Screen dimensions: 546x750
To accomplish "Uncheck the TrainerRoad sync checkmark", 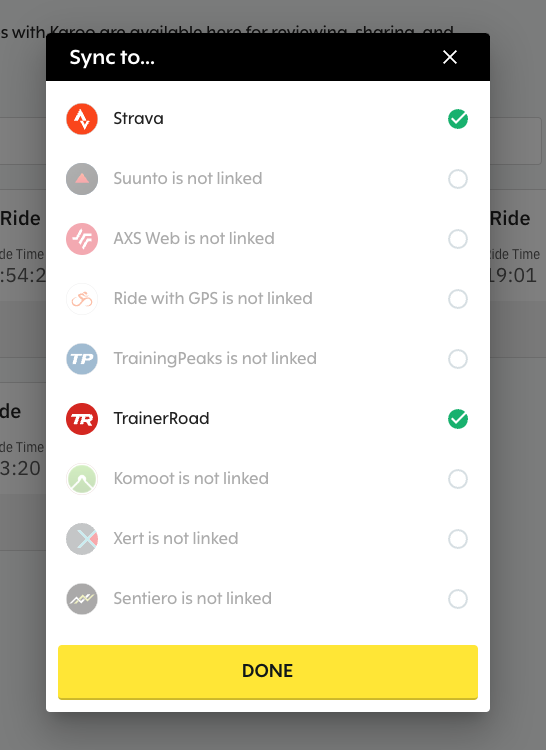I will pos(458,419).
